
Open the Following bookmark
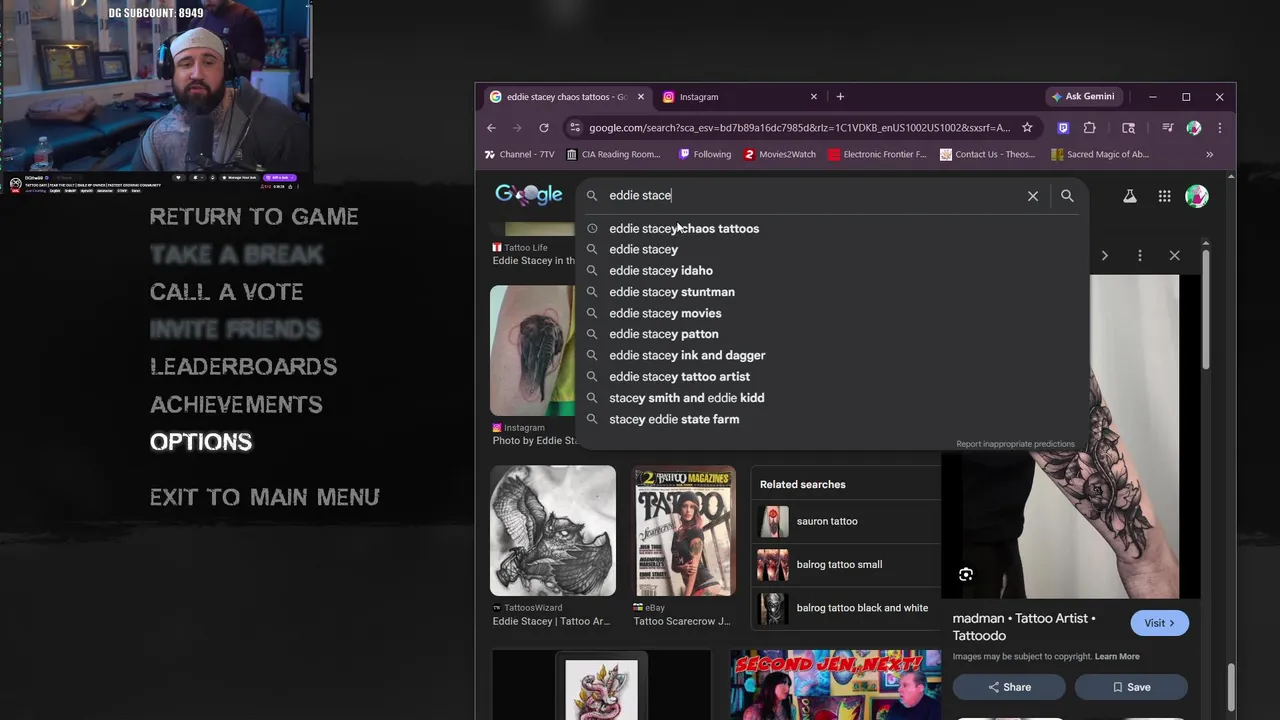pyautogui.click(x=705, y=155)
